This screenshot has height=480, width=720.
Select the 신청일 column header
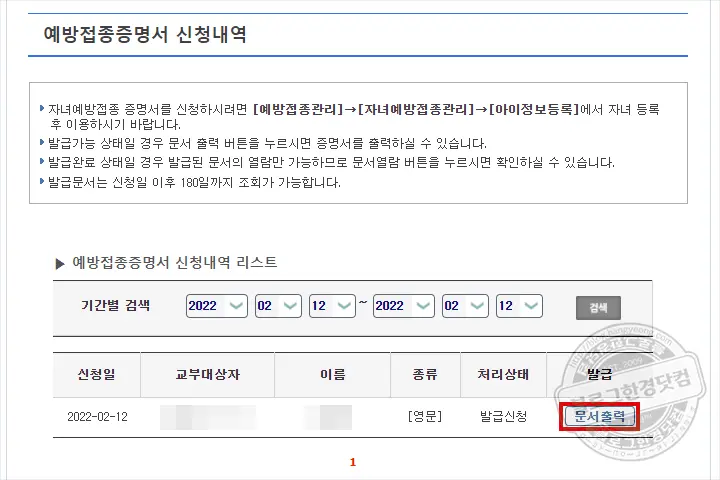pos(96,374)
